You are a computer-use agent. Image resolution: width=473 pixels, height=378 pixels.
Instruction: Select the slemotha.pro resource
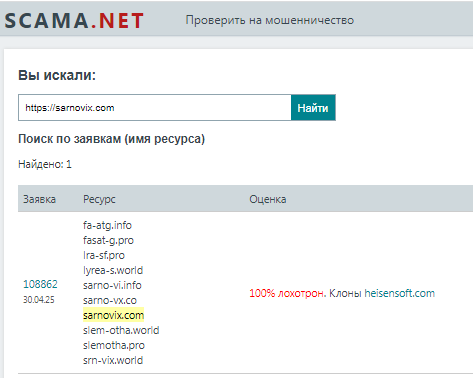pos(114,345)
